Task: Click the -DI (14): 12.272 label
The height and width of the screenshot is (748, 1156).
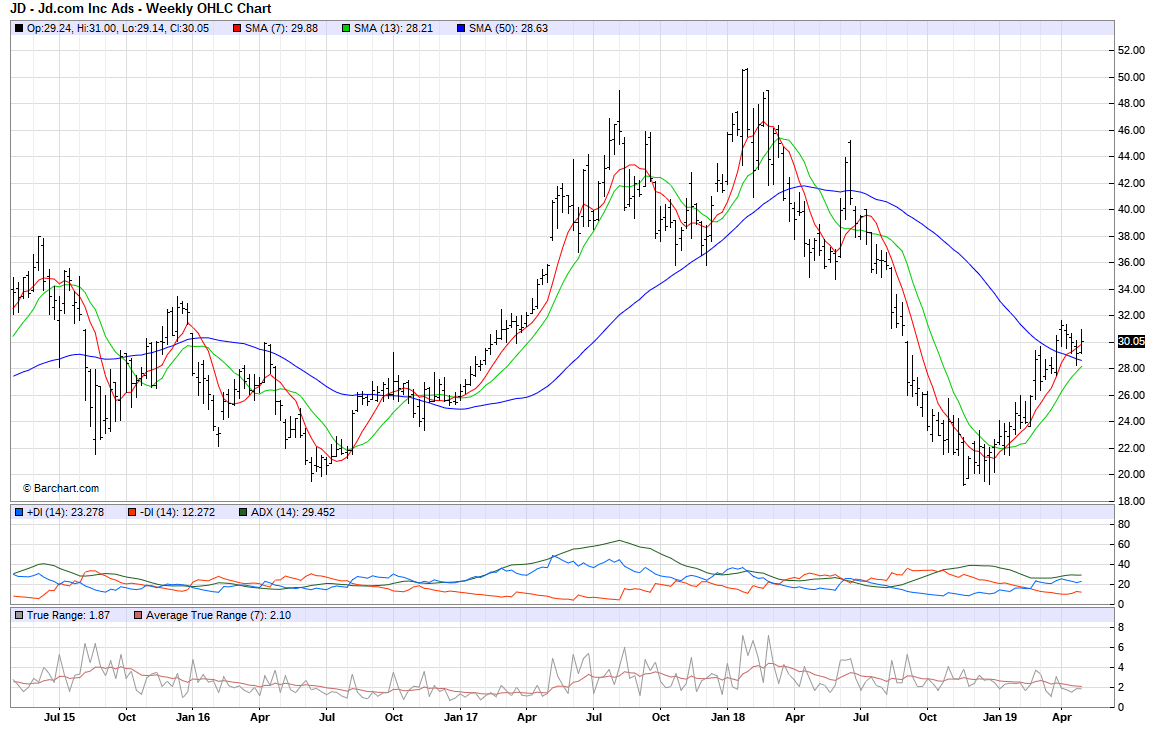Action: [178, 512]
